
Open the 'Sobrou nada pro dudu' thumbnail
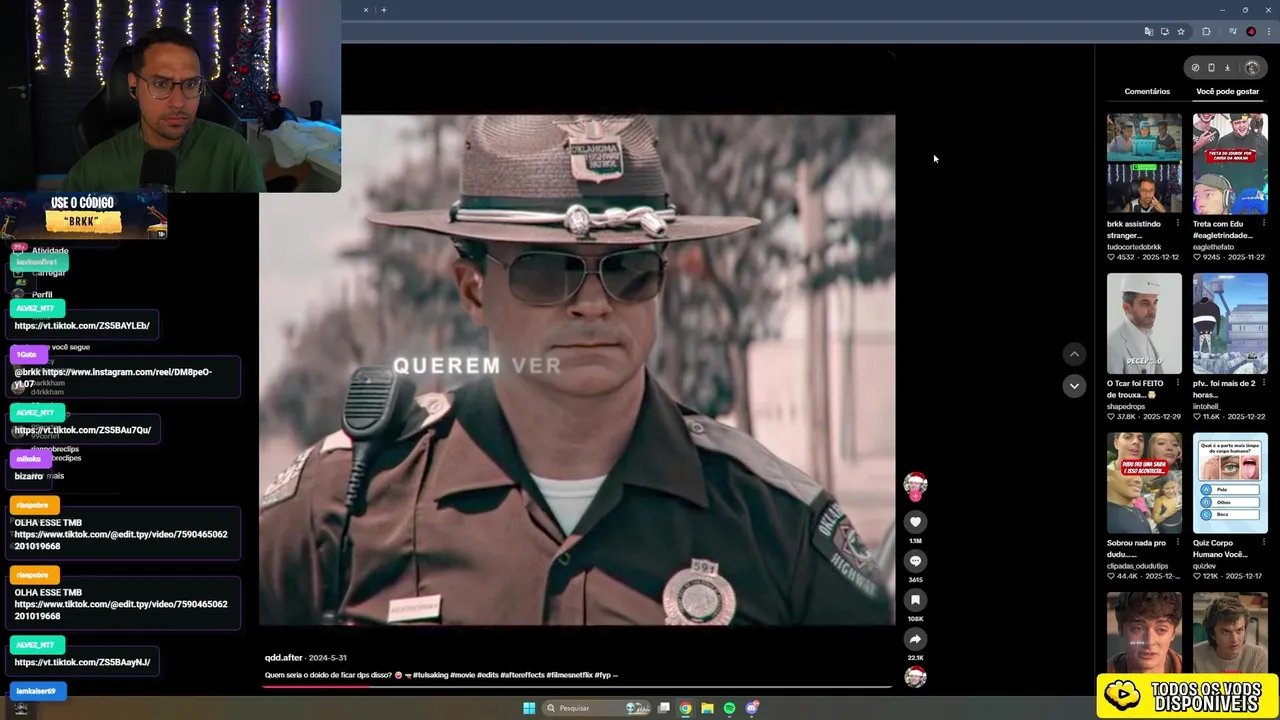(x=1144, y=483)
